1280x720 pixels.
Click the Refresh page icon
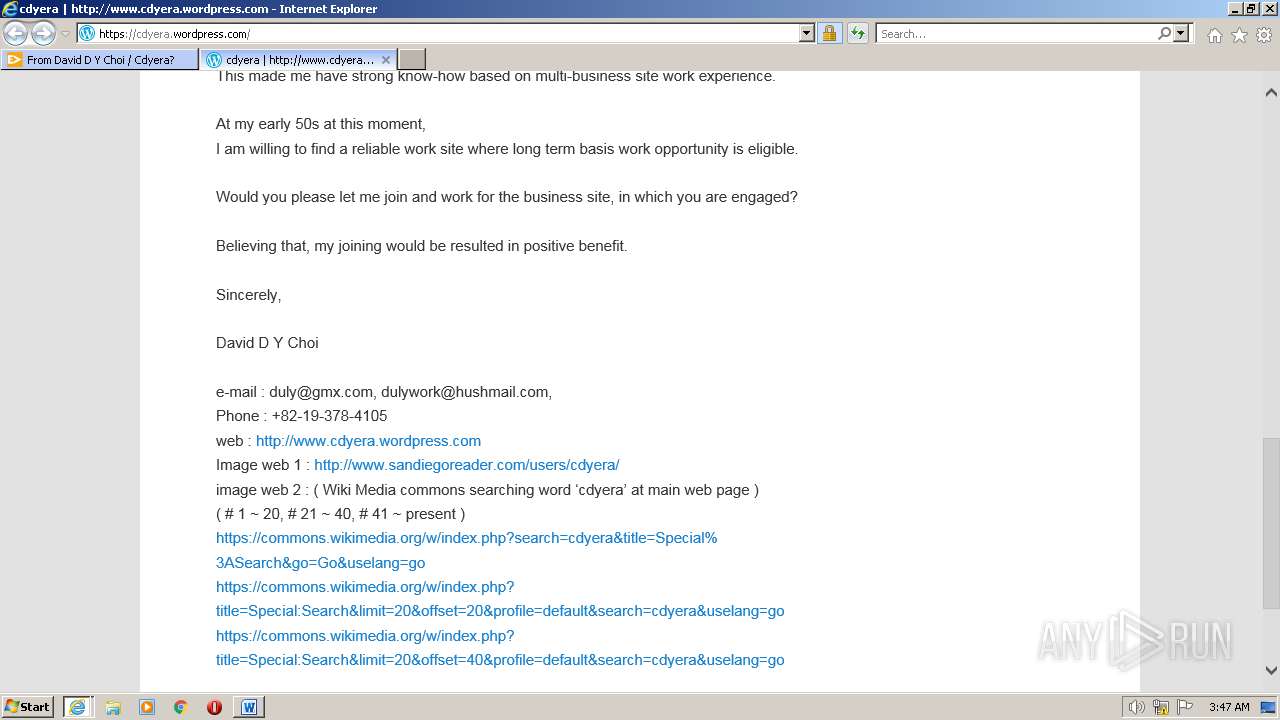tap(857, 34)
